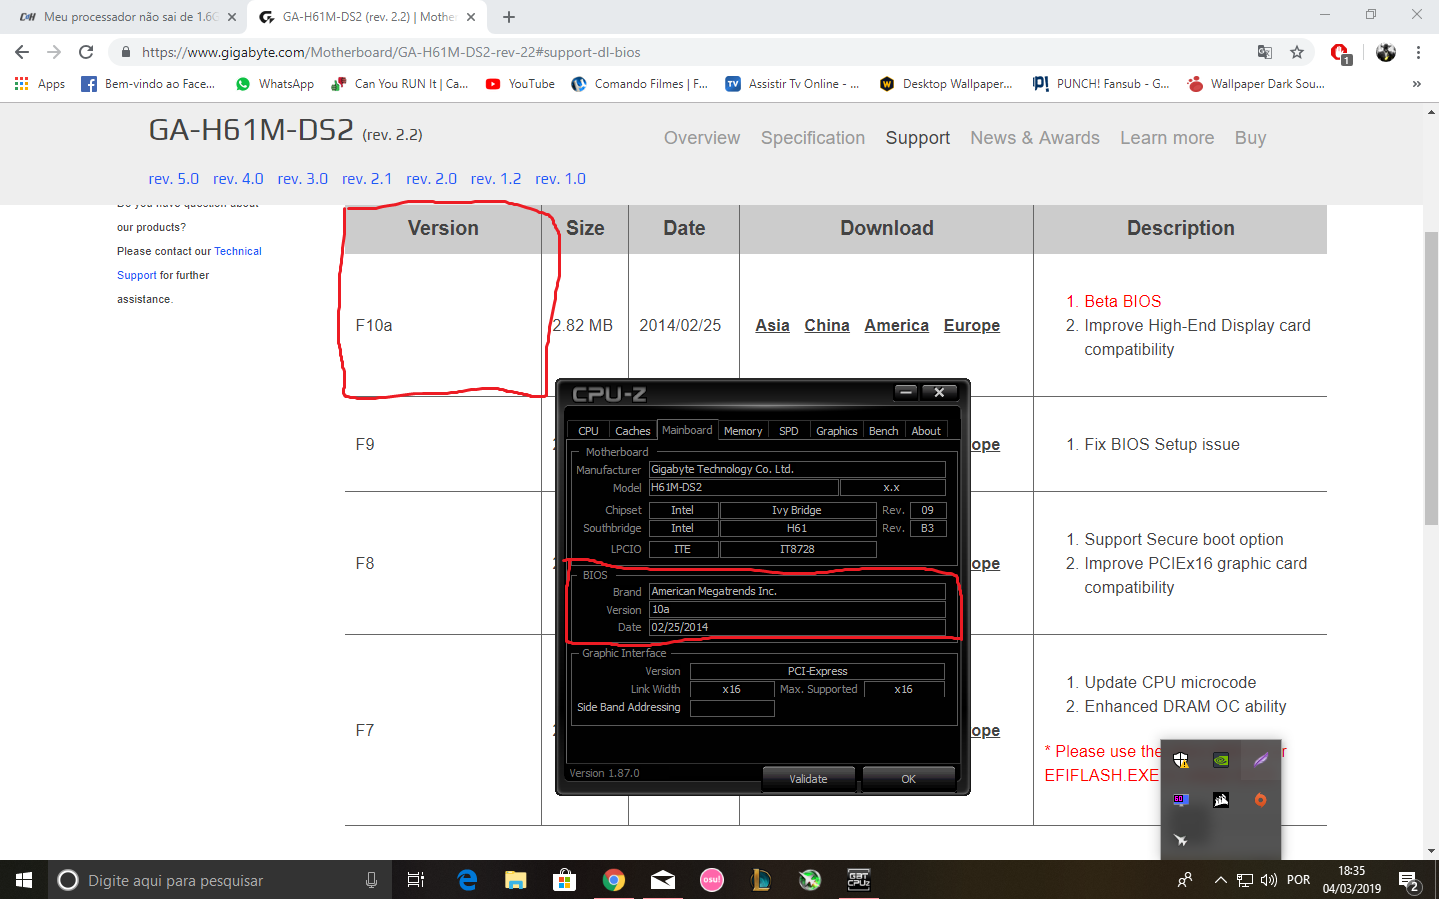Open Overview page tab
1439x899 pixels.
click(x=702, y=138)
